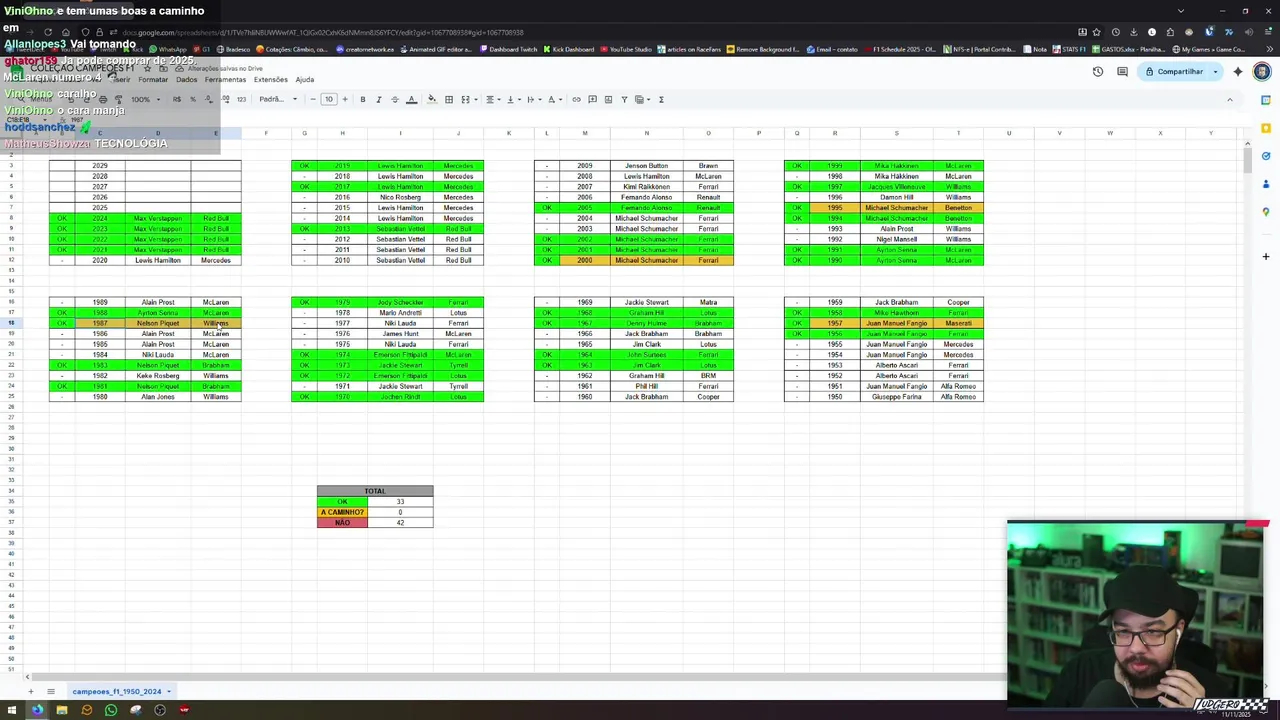Open the YouTube Studio bookmark
Screen dimensions: 1280x720
click(624, 49)
